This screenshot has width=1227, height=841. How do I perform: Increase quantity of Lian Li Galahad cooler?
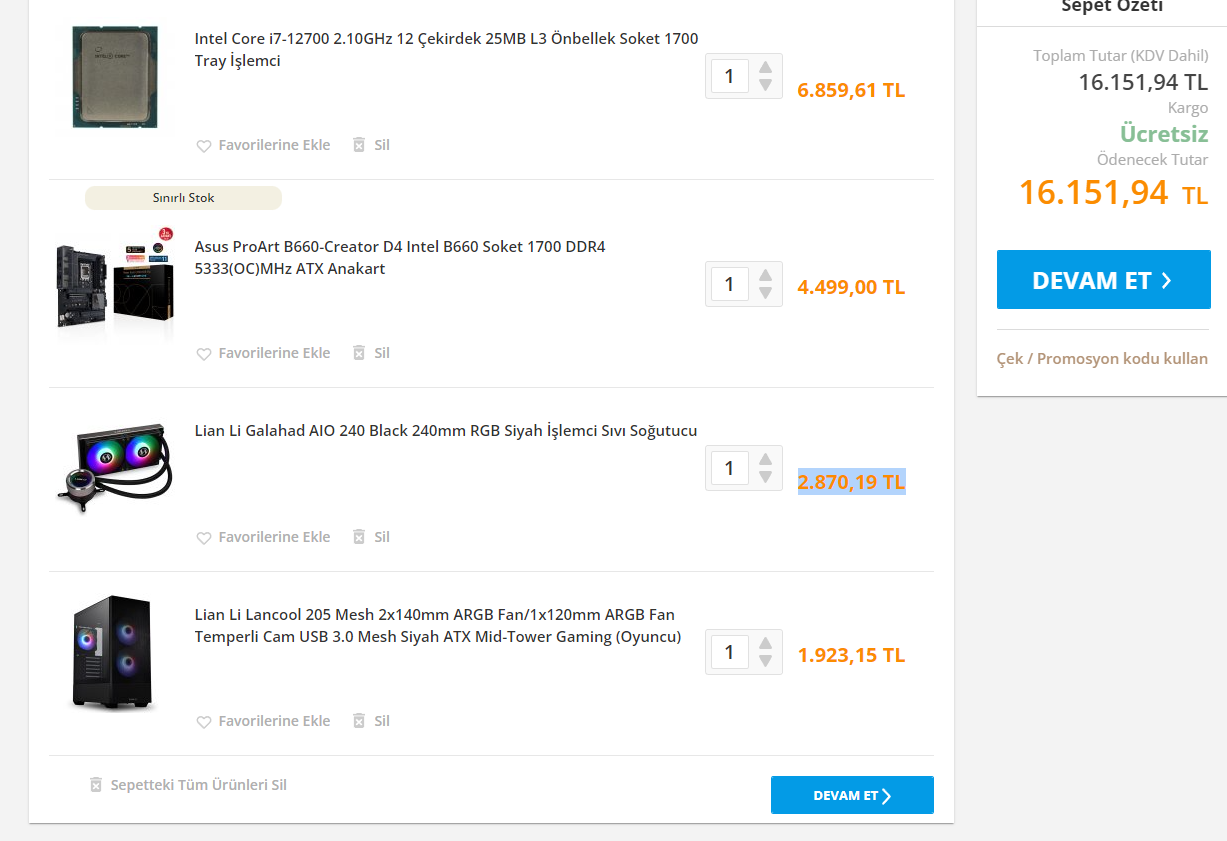tap(765, 459)
